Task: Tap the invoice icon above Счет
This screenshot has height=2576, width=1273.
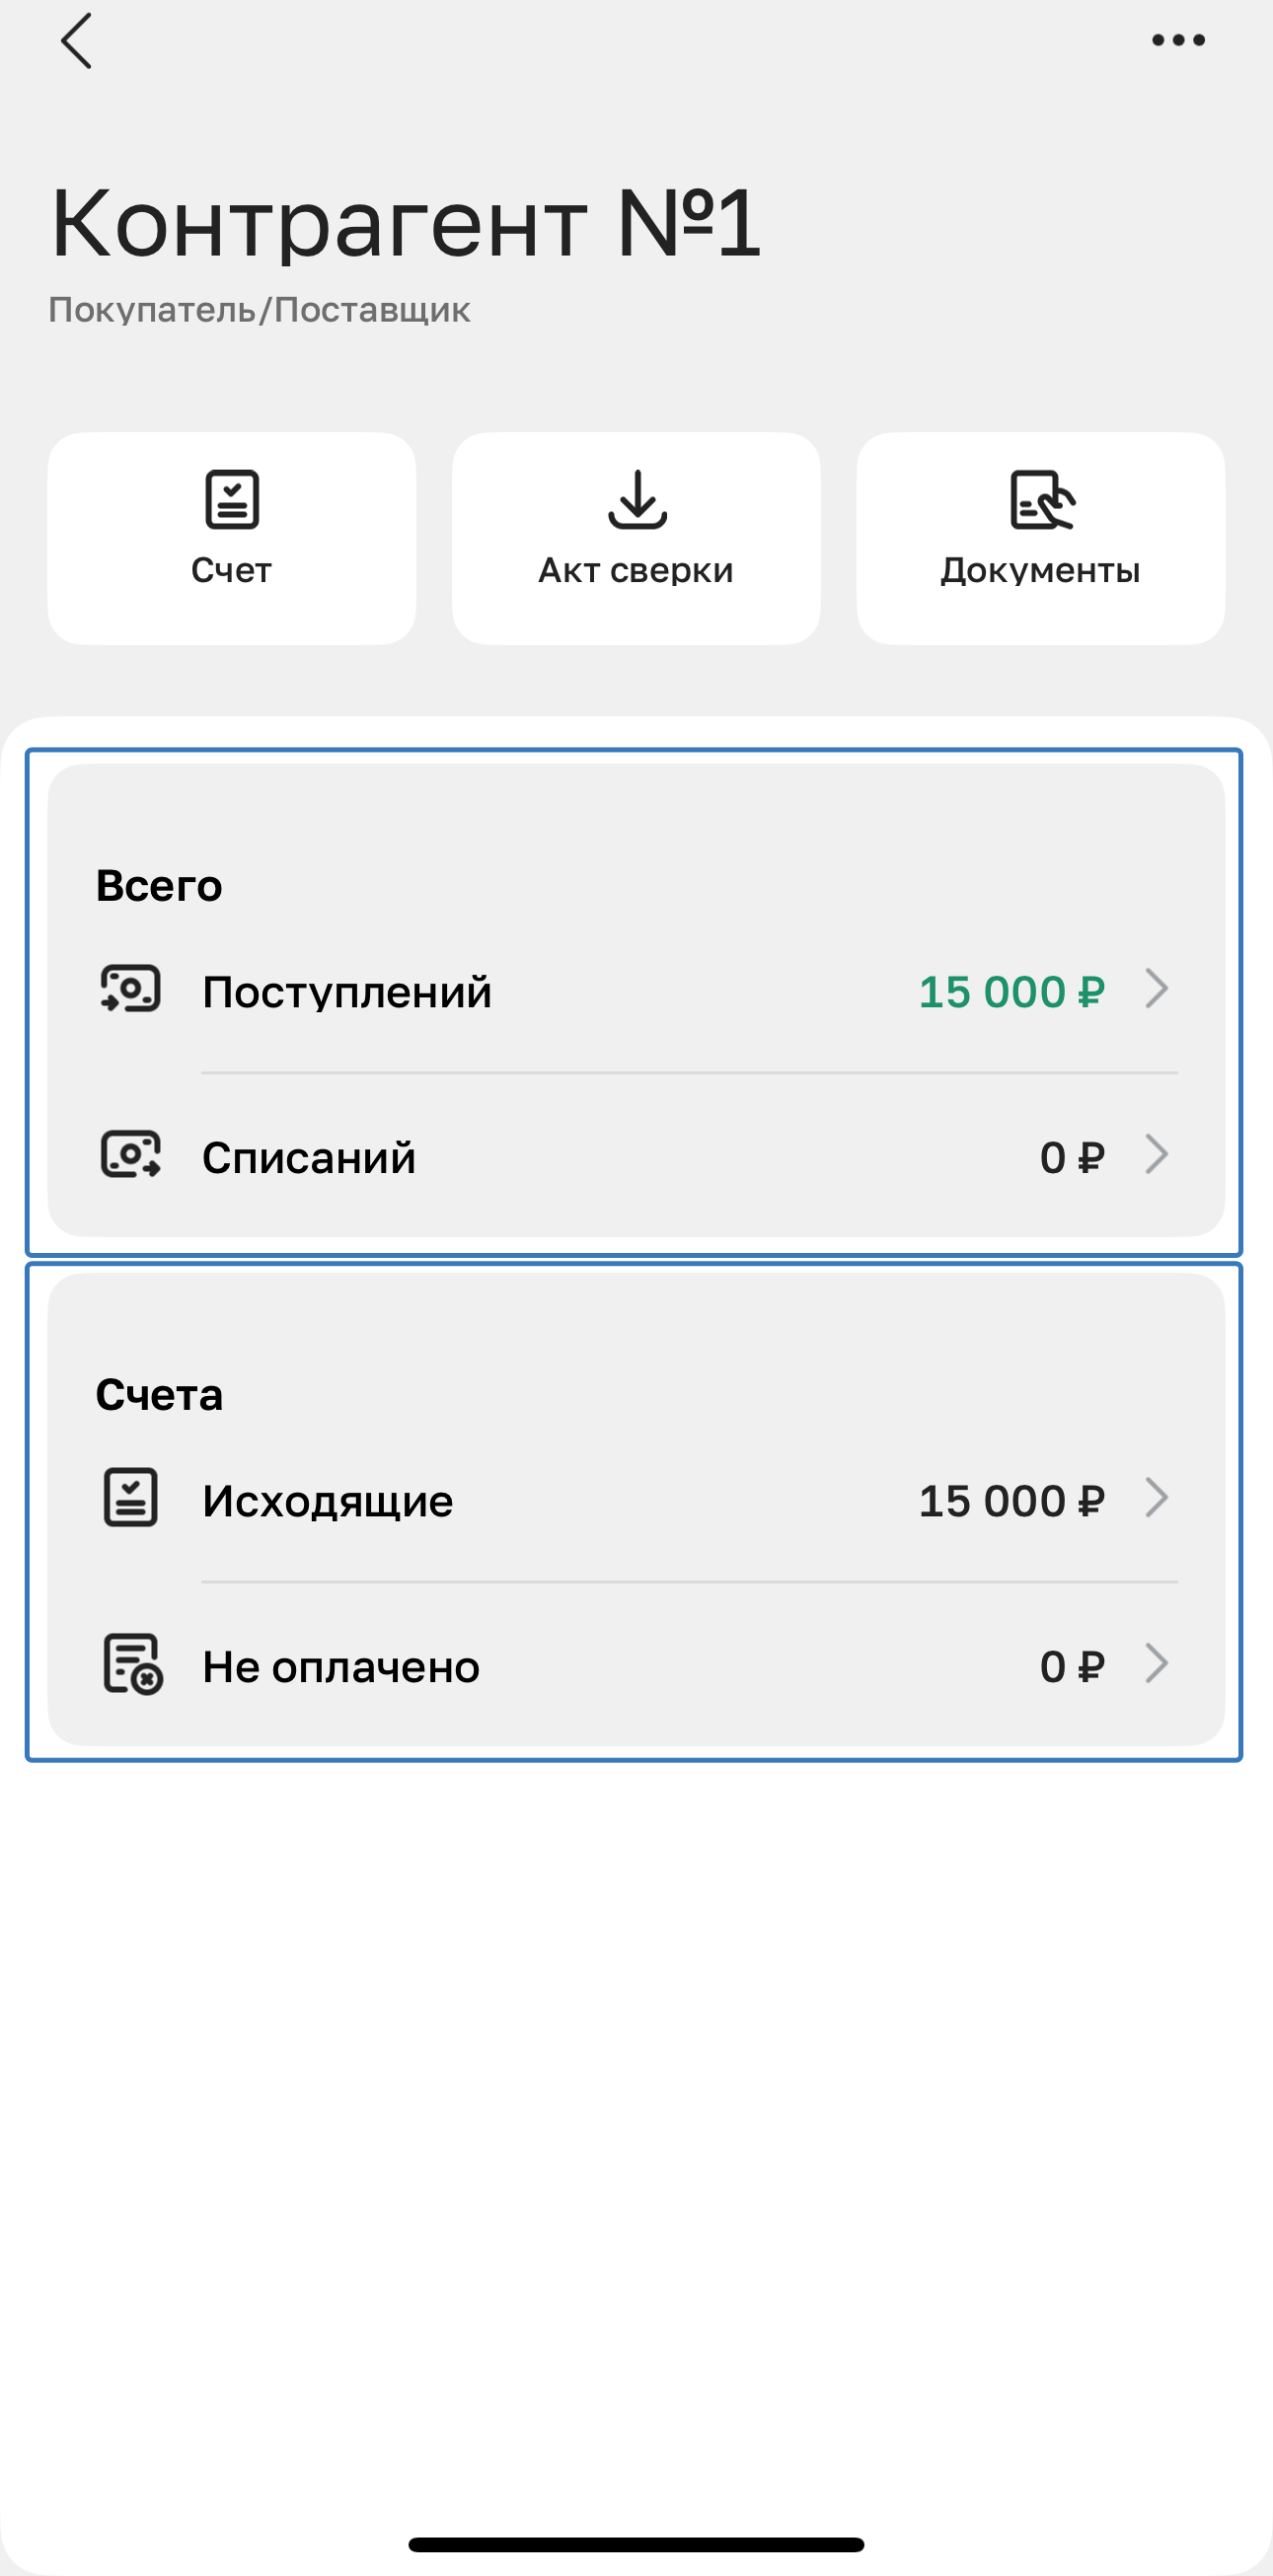Action: (x=232, y=499)
